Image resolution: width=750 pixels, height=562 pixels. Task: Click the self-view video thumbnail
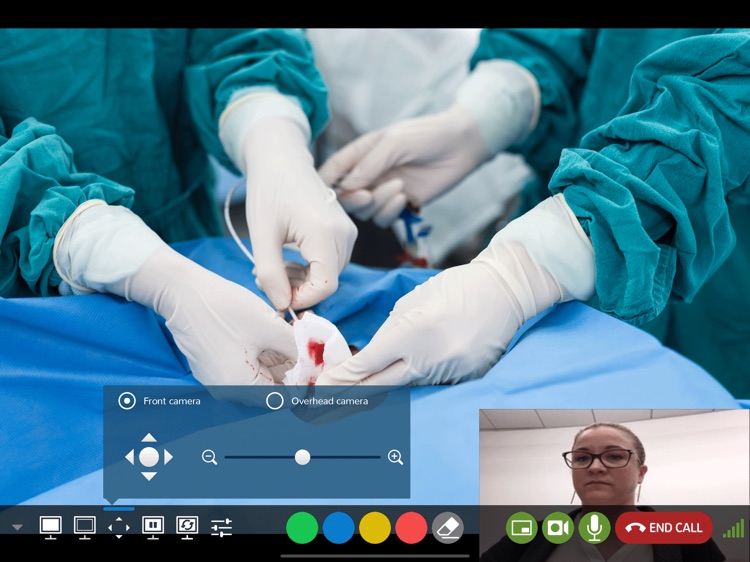pos(614,485)
